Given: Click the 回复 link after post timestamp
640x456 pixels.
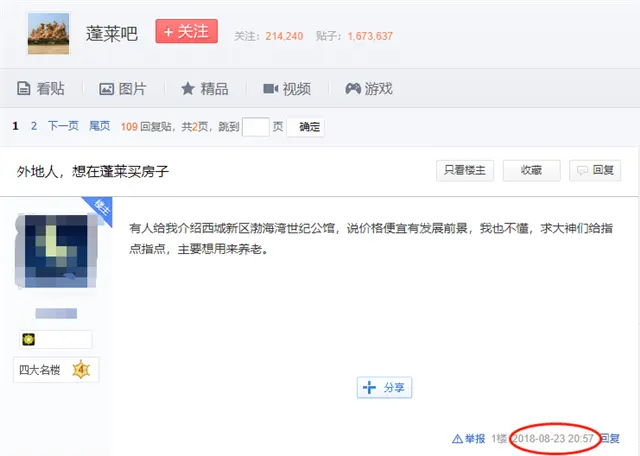Looking at the screenshot, I should pos(610,439).
